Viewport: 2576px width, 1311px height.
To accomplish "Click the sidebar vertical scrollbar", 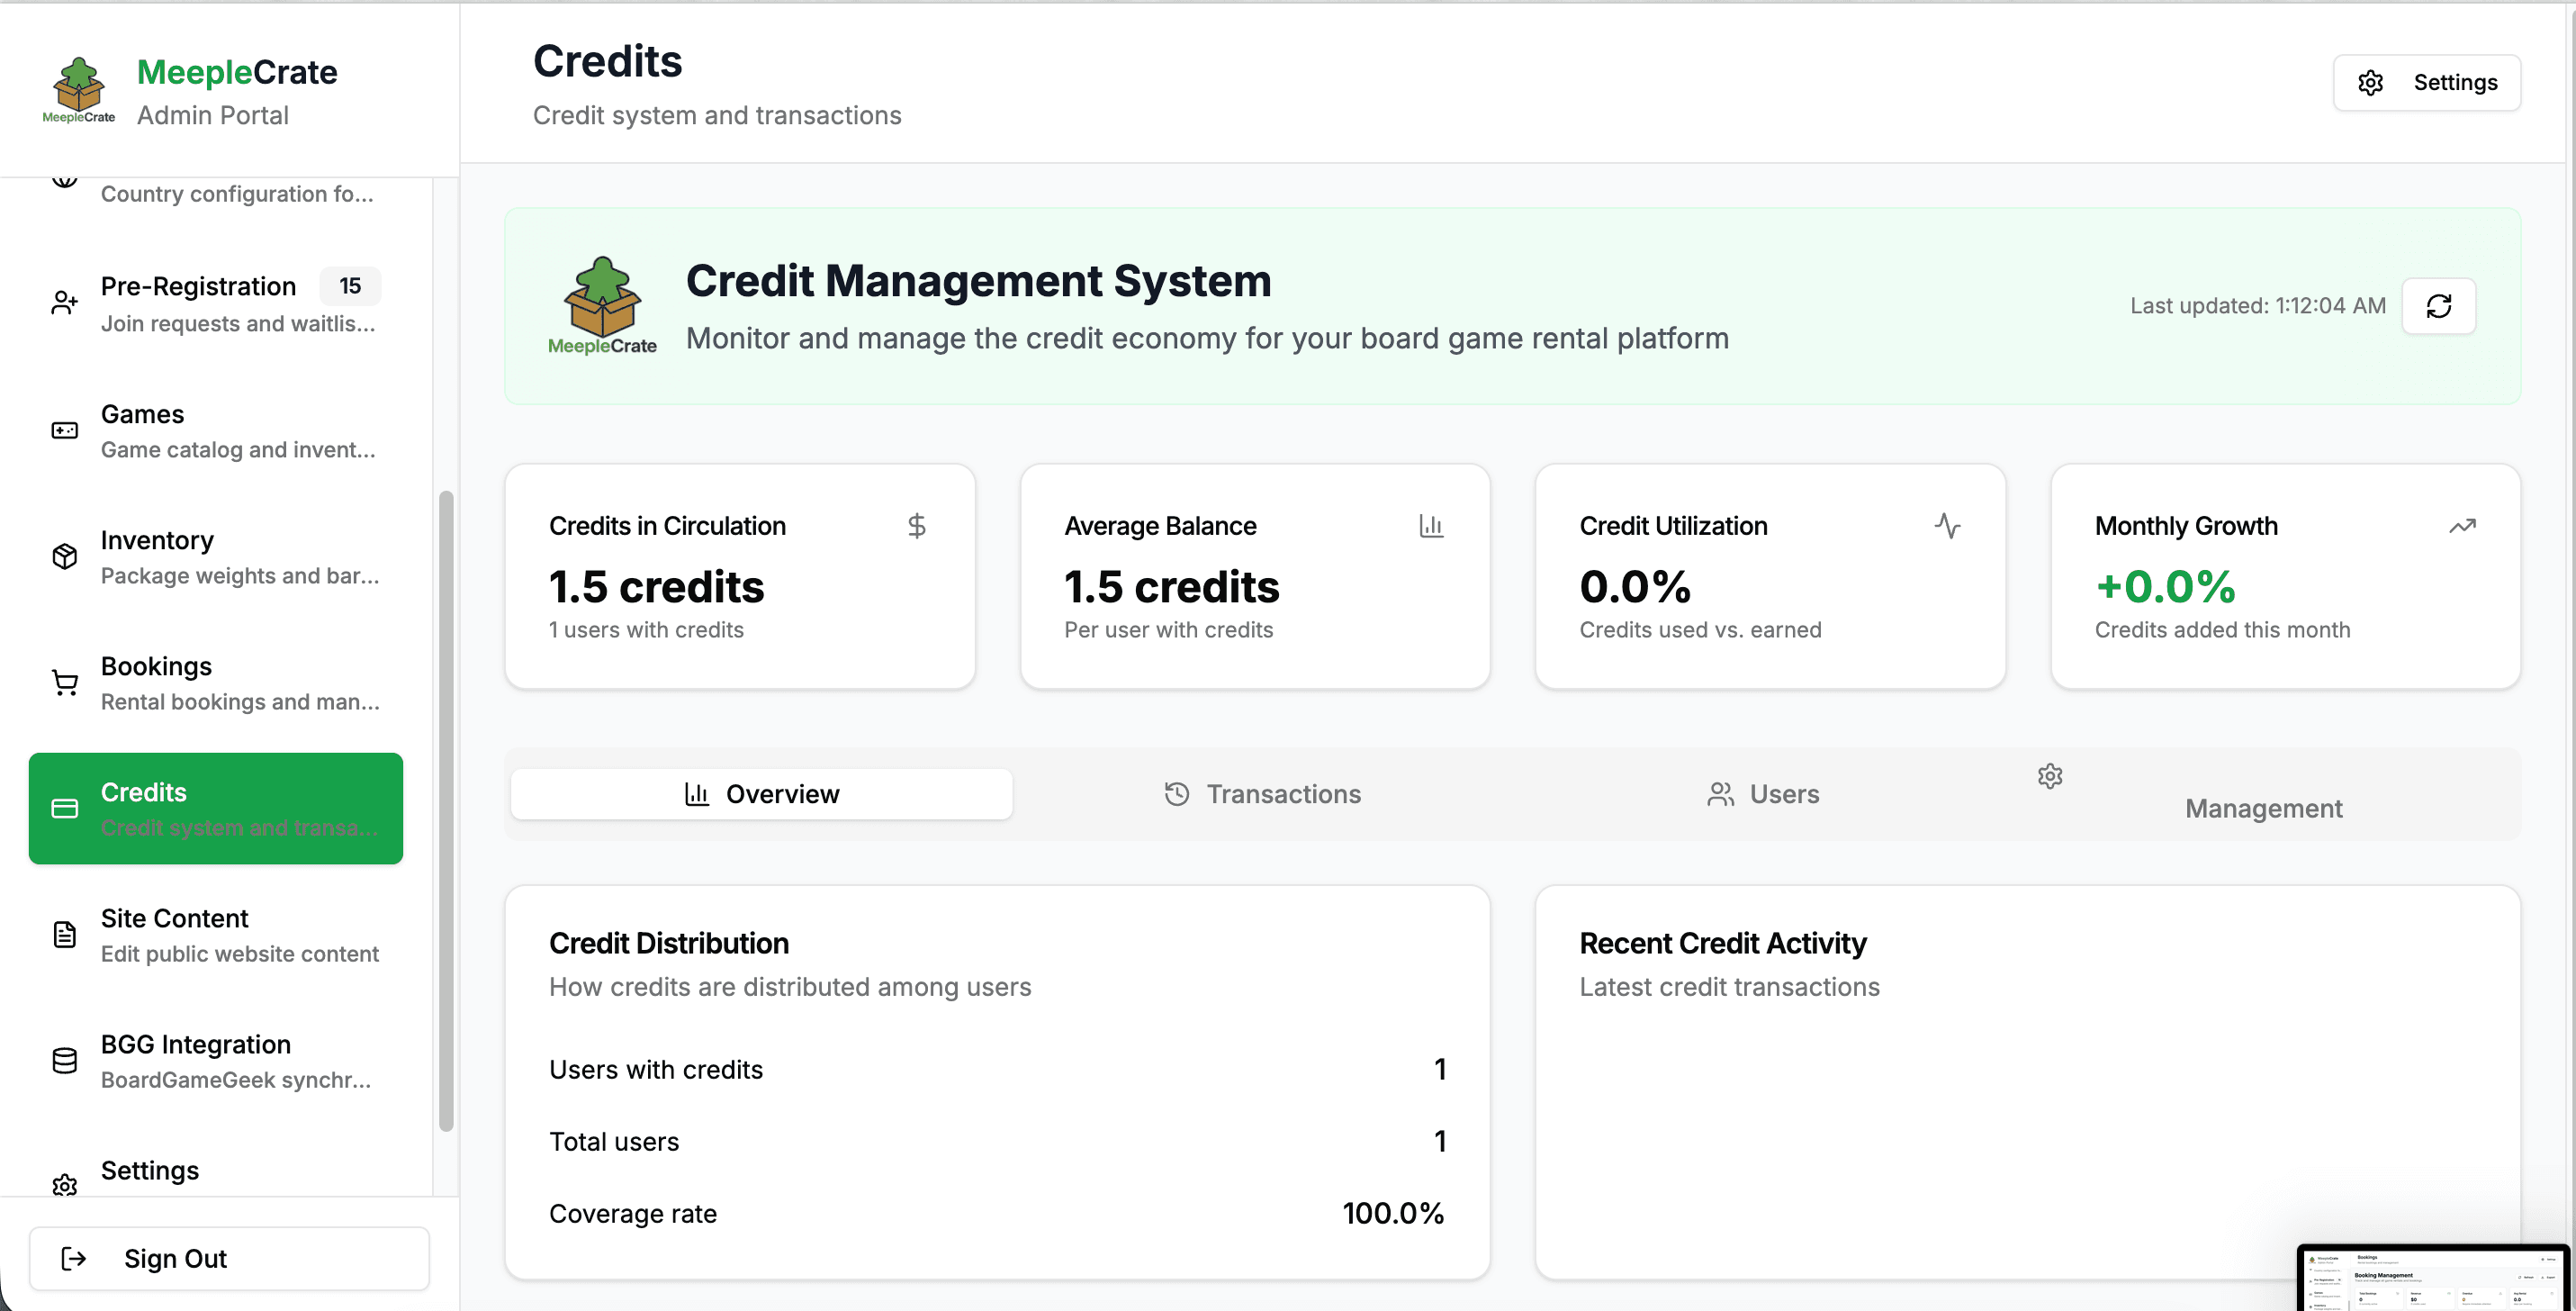I will click(x=446, y=810).
